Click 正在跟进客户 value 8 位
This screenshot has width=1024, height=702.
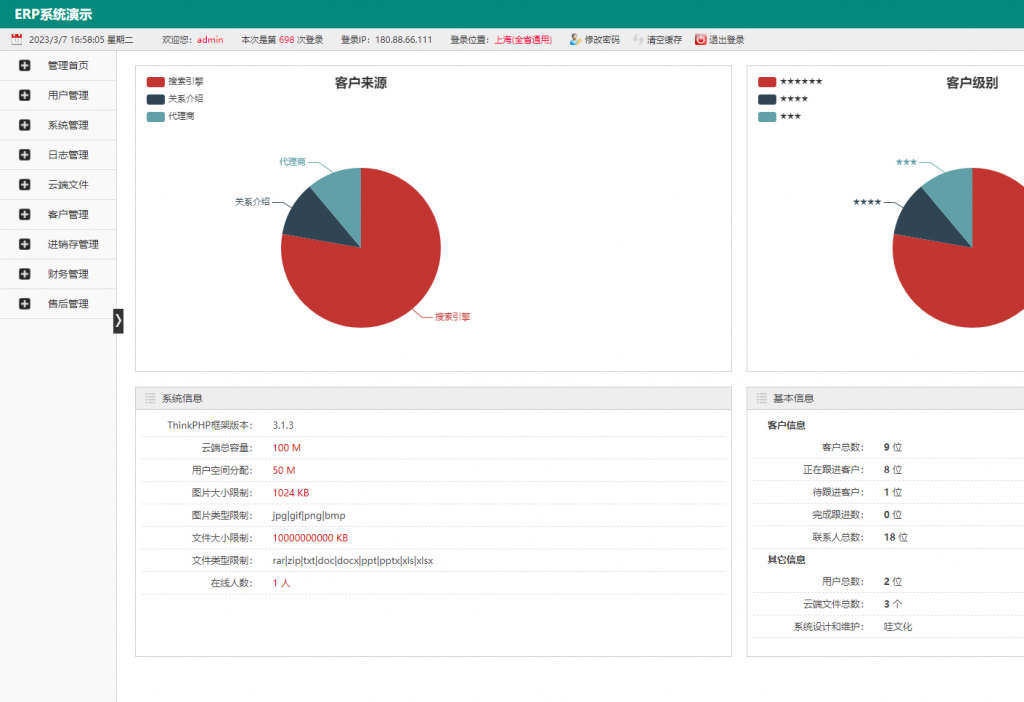(893, 470)
